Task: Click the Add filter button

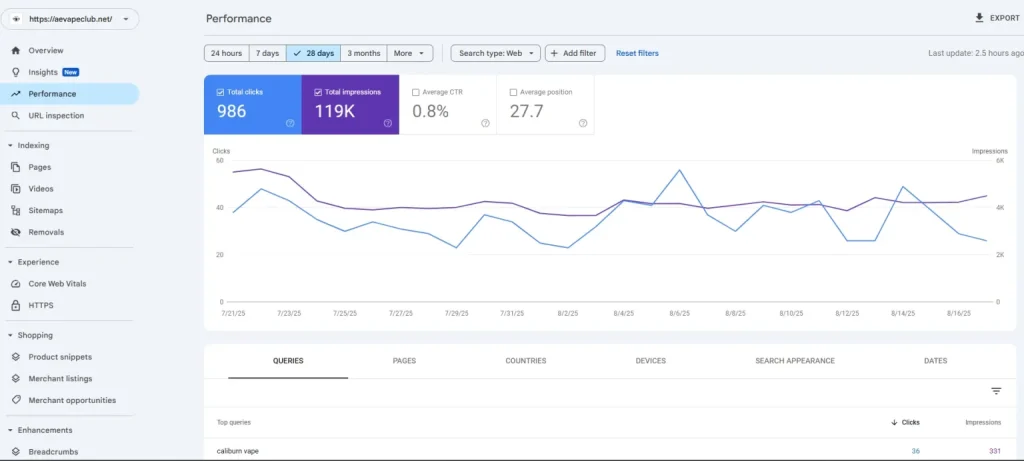Action: 575,54
